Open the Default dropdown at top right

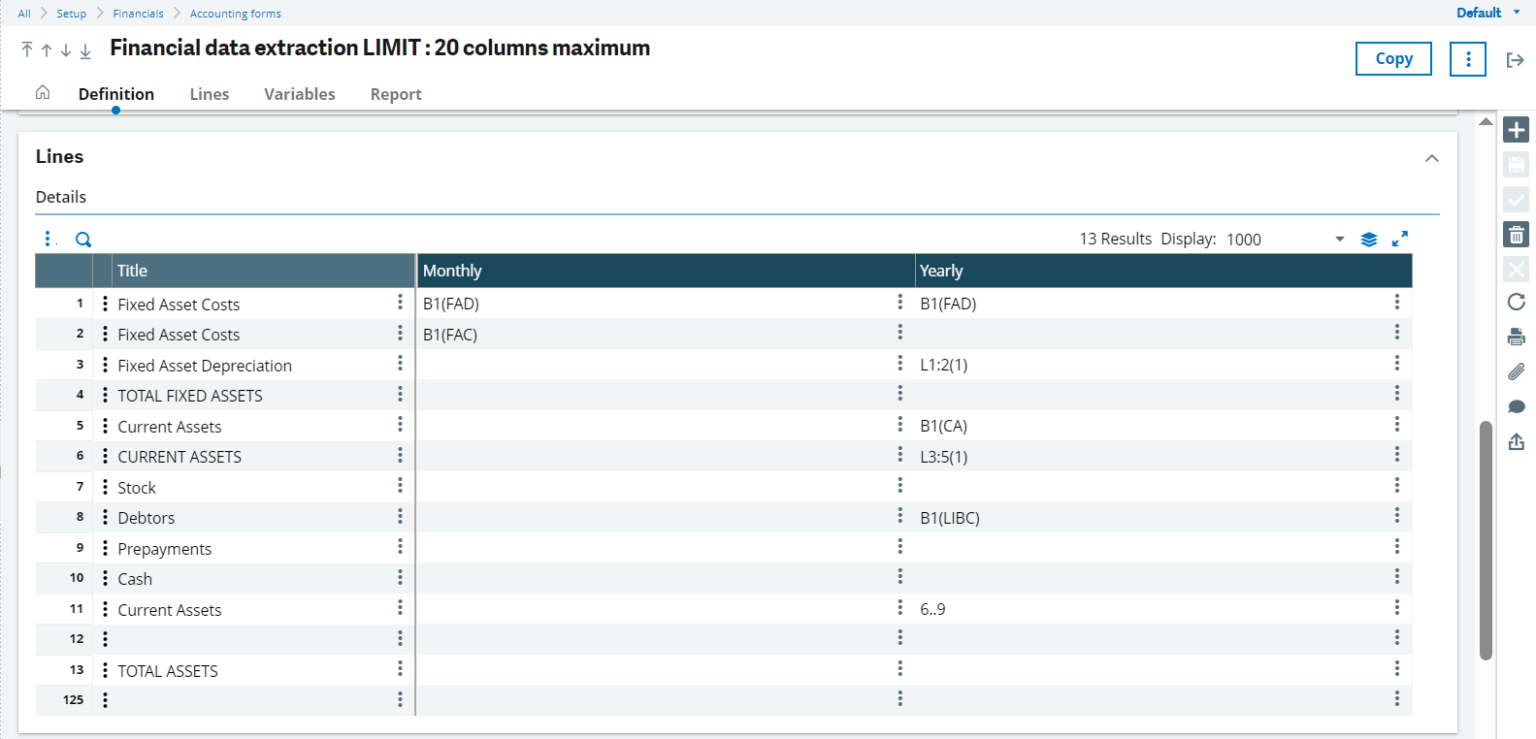click(x=1488, y=13)
